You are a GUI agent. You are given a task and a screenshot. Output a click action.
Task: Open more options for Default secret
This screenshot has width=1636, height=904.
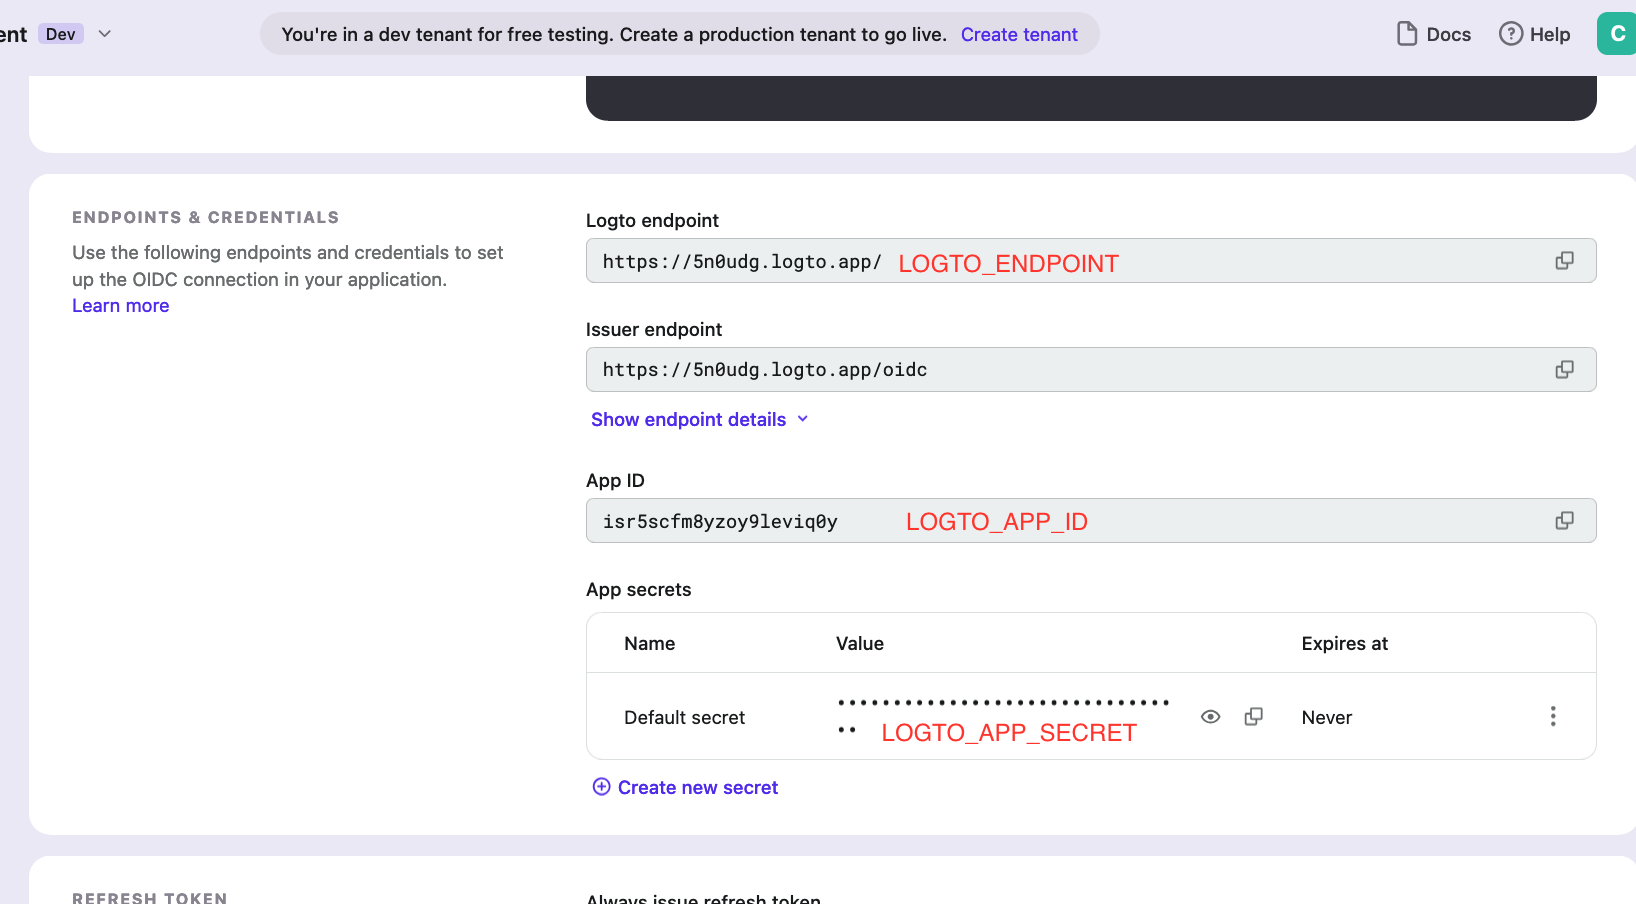click(x=1553, y=716)
